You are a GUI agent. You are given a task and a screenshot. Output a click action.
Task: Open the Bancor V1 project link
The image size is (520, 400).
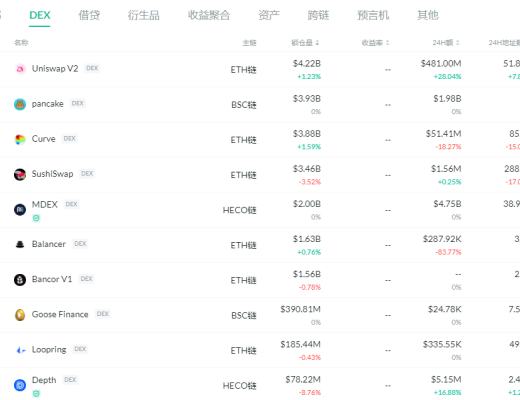click(x=52, y=279)
